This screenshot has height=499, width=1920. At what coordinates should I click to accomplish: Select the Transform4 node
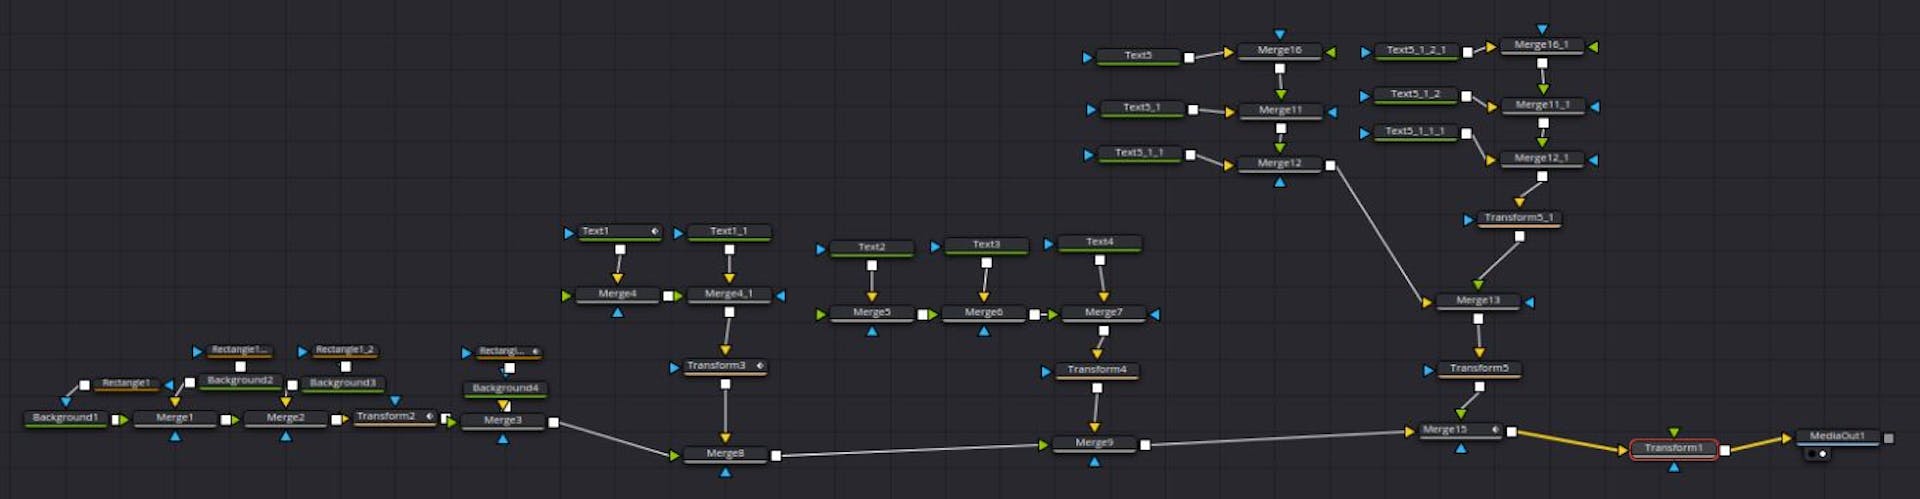1096,370
